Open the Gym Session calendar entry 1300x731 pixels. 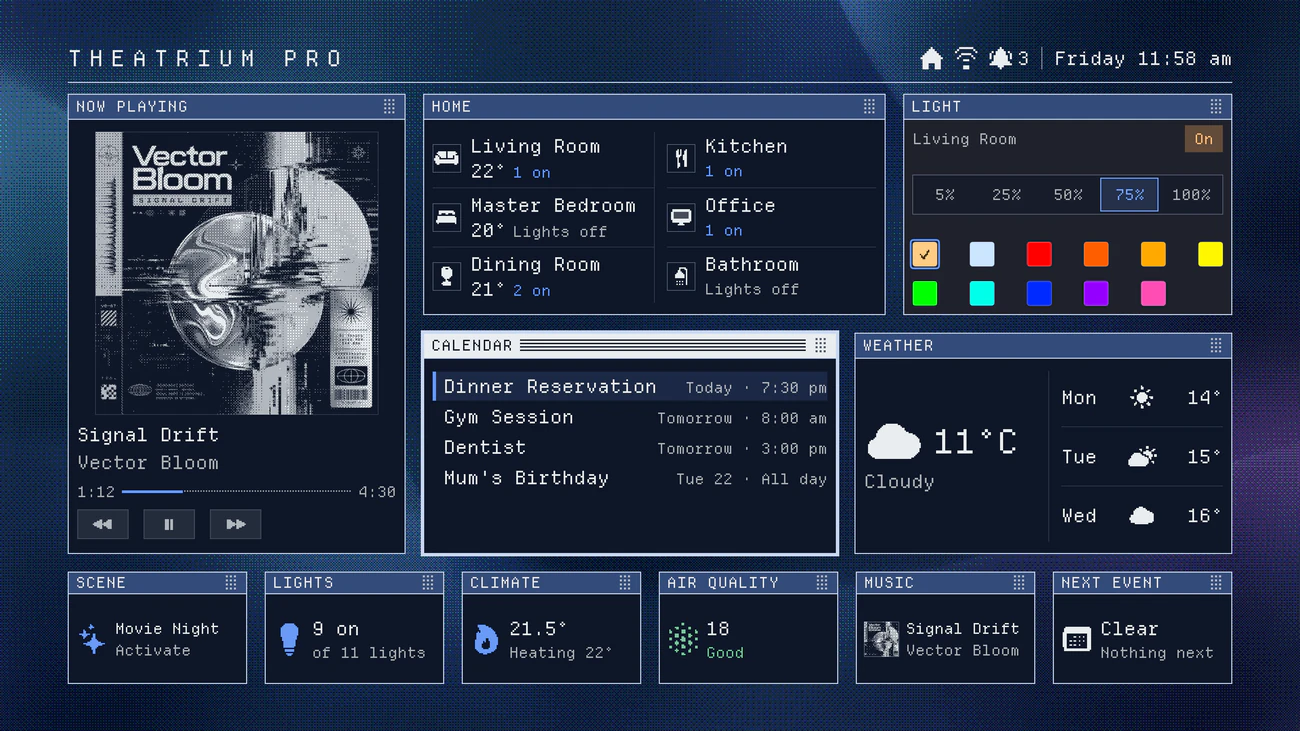click(x=630, y=418)
